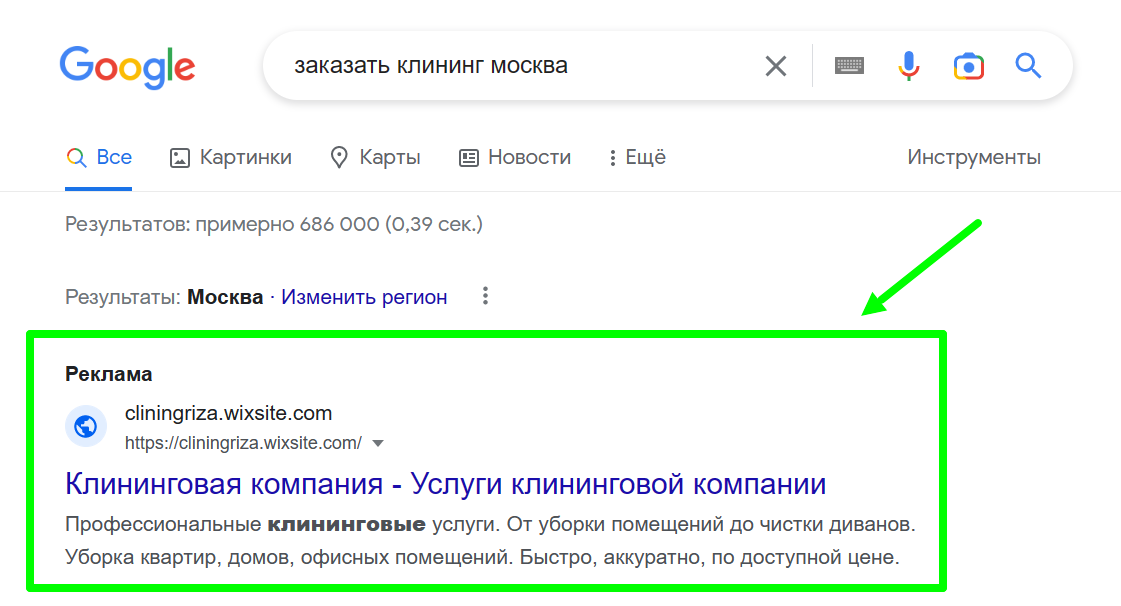The height and width of the screenshot is (606, 1121).
Task: Open the on-screen keyboard icon
Action: (x=849, y=66)
